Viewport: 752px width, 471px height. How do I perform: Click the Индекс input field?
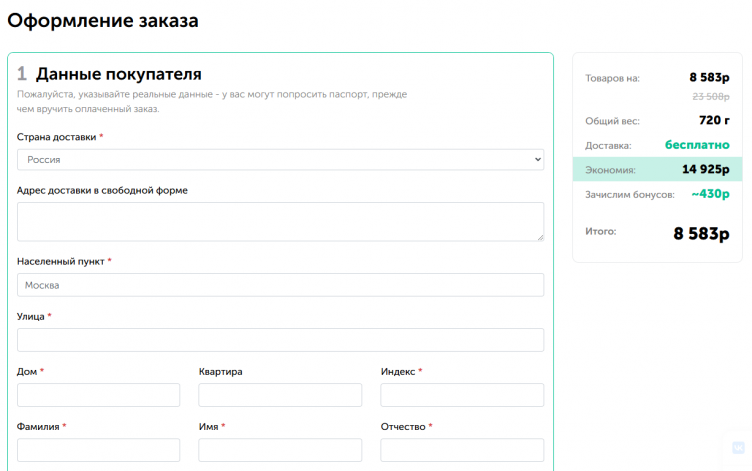[462, 395]
